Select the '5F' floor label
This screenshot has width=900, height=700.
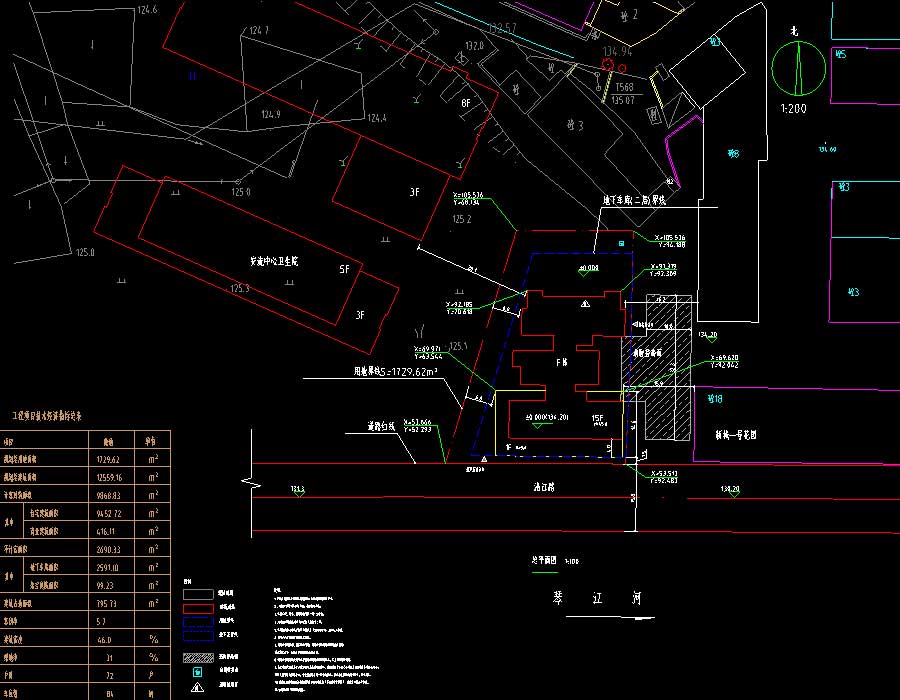(x=344, y=269)
